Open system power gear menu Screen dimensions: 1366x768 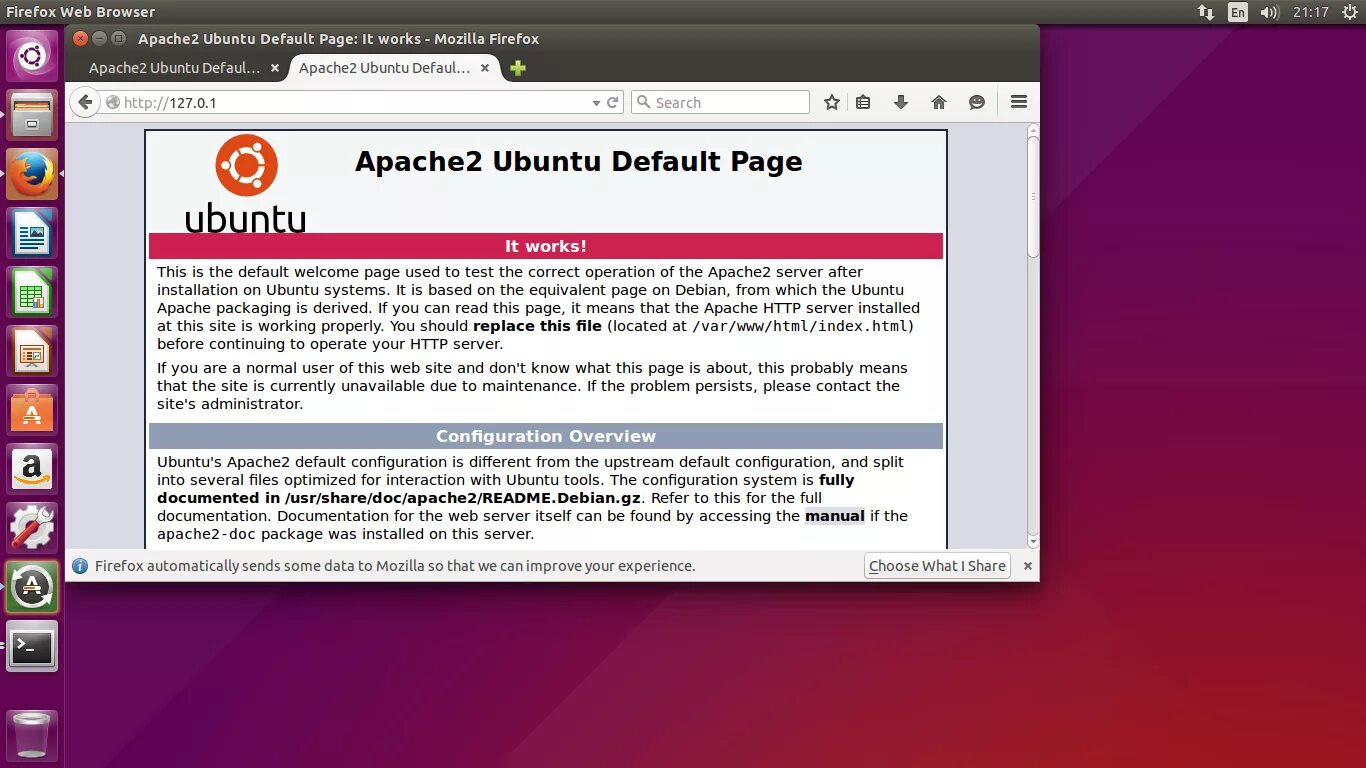[x=1349, y=12]
